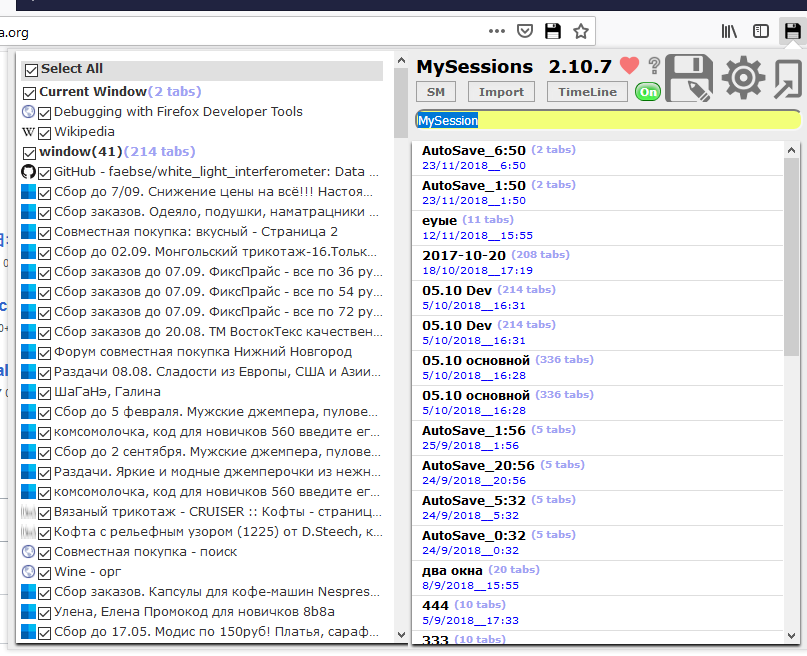The width and height of the screenshot is (807, 656).
Task: Save page to Pocket icon
Action: (524, 31)
